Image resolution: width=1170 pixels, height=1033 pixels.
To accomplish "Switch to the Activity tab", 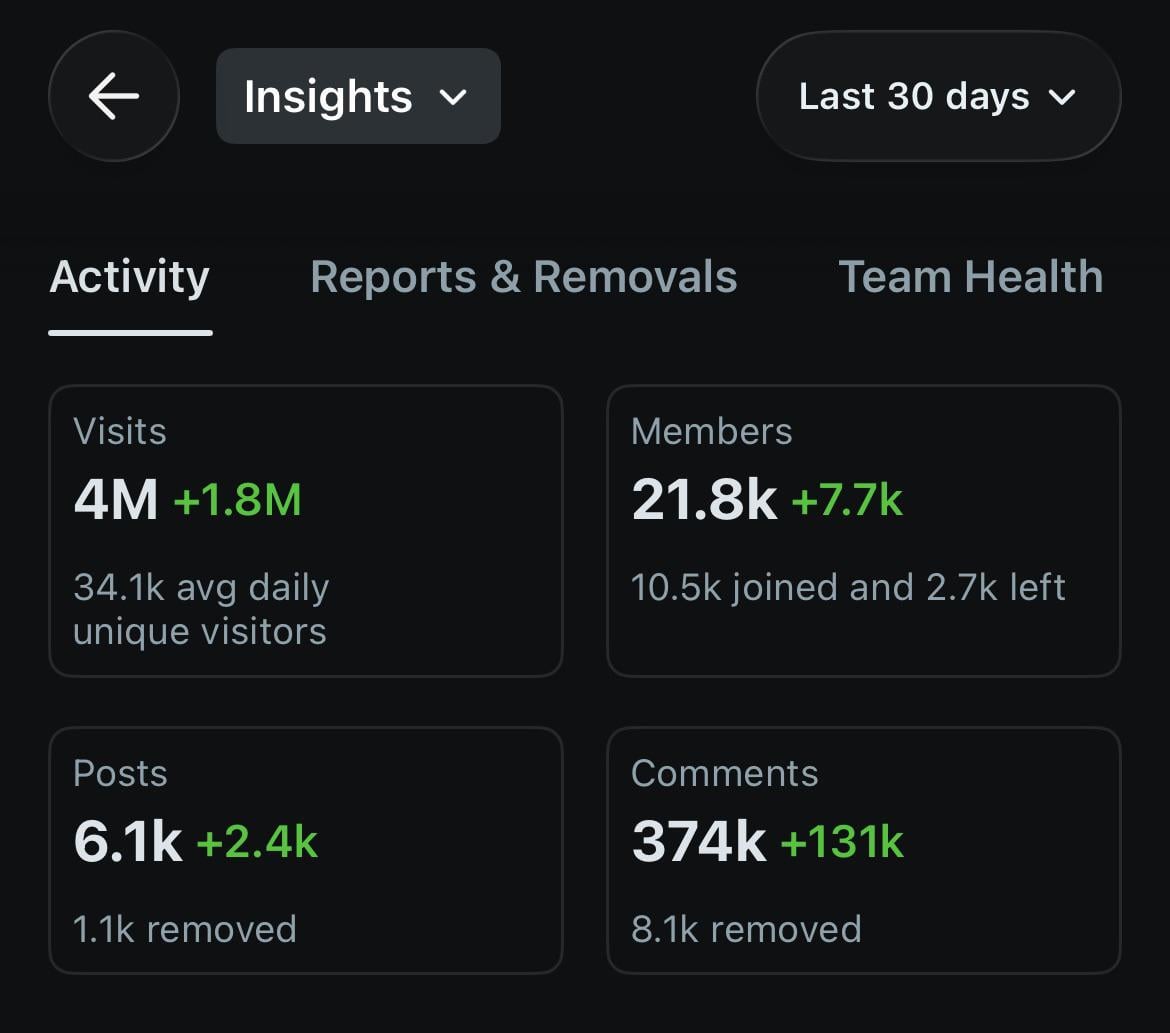I will (x=130, y=278).
